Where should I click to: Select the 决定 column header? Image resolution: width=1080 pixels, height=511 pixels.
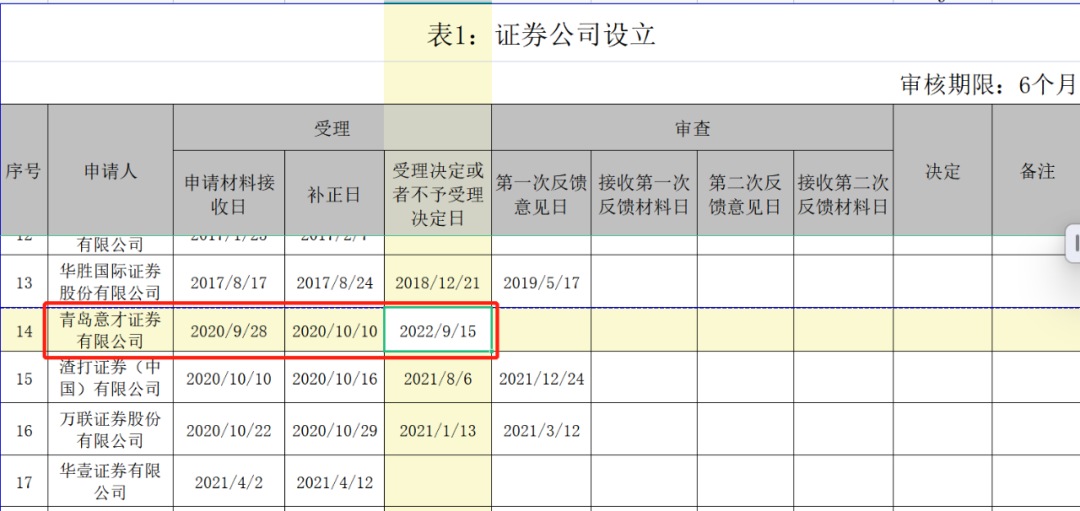(x=942, y=171)
